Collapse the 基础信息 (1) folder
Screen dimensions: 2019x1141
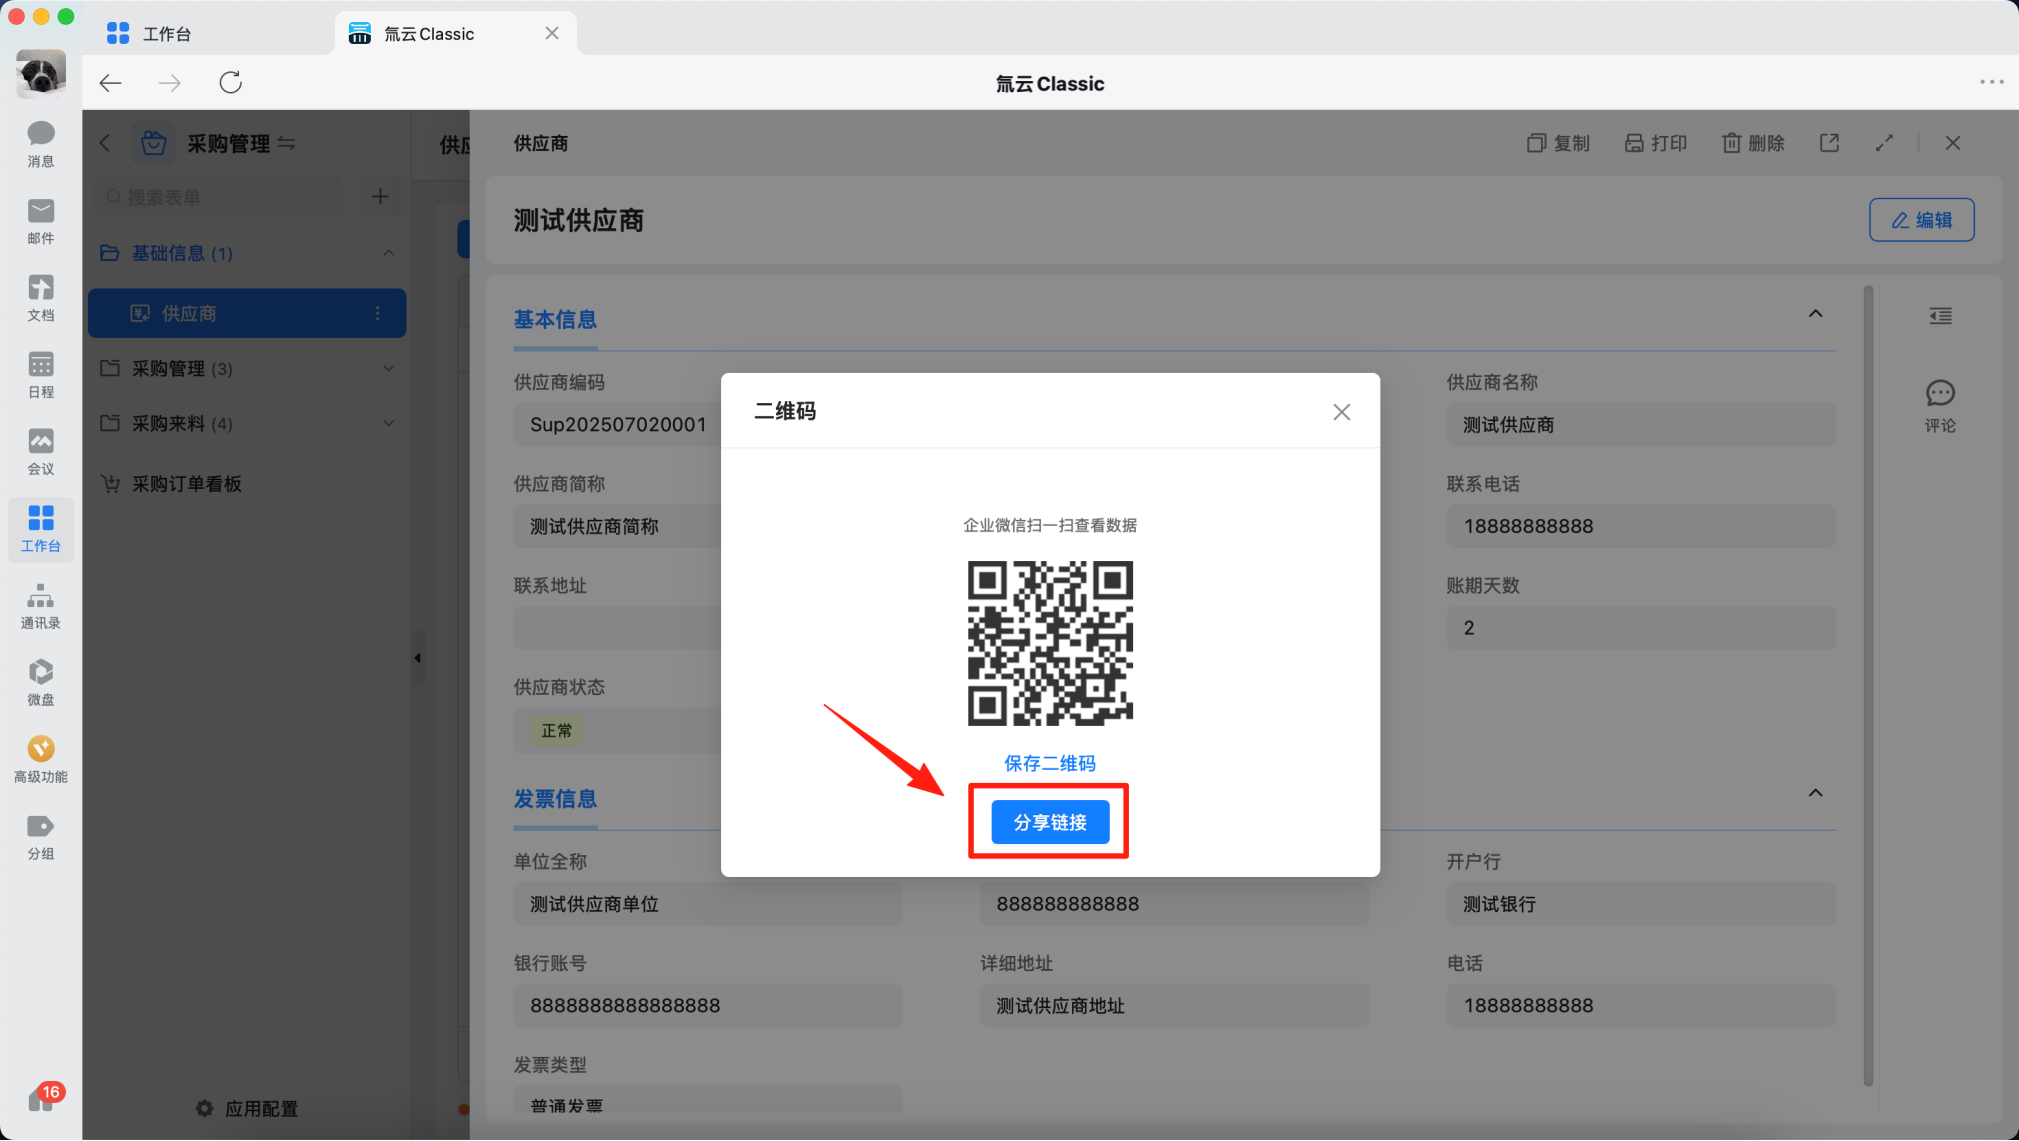tap(388, 253)
